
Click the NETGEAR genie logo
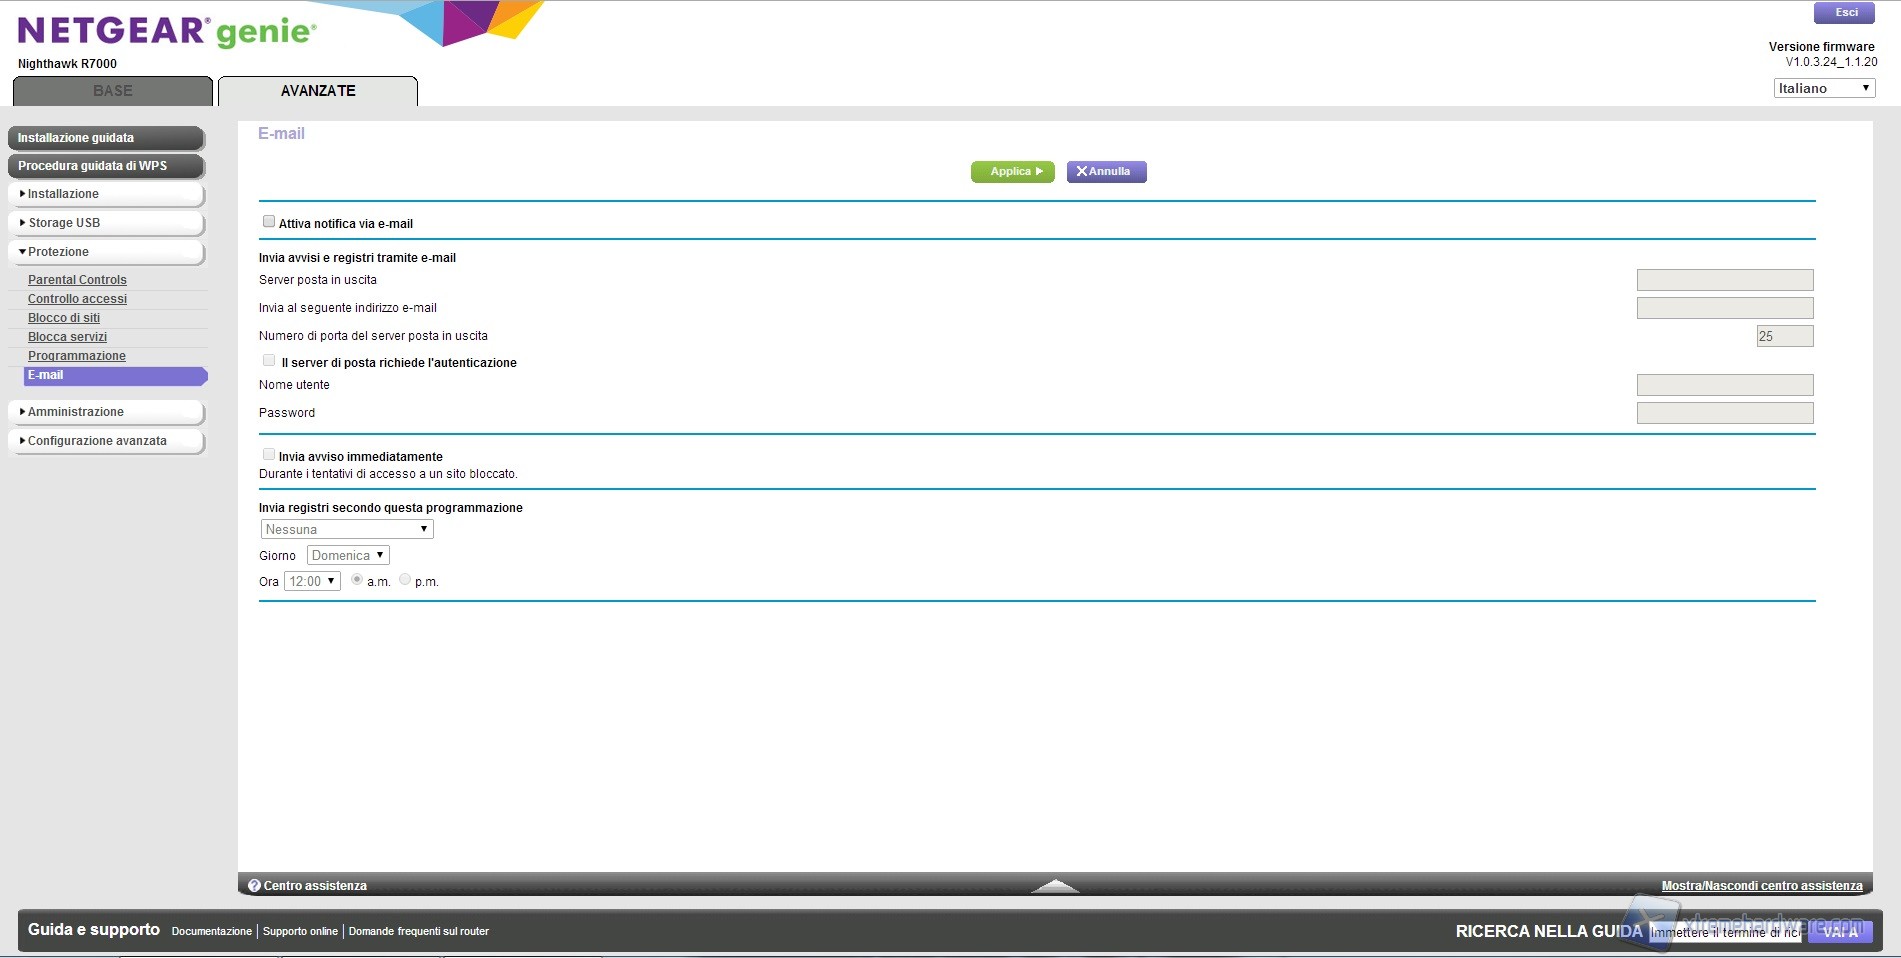pyautogui.click(x=167, y=32)
